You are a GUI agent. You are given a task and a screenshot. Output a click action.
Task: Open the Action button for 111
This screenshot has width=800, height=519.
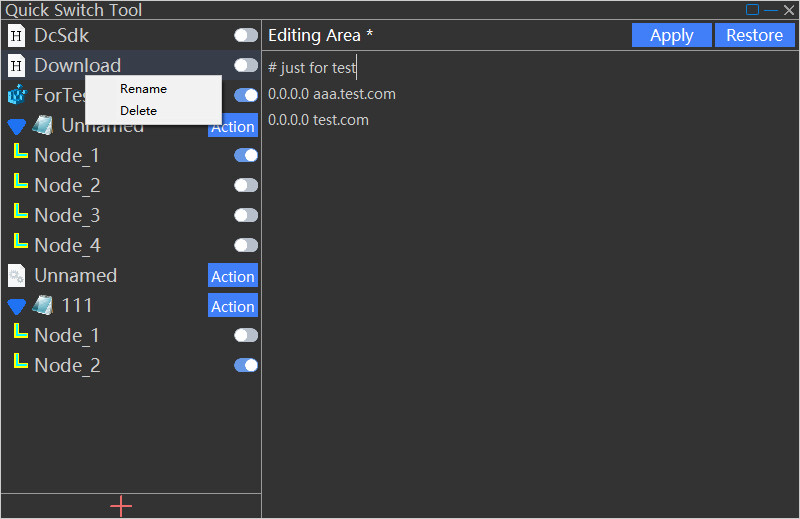[x=232, y=306]
